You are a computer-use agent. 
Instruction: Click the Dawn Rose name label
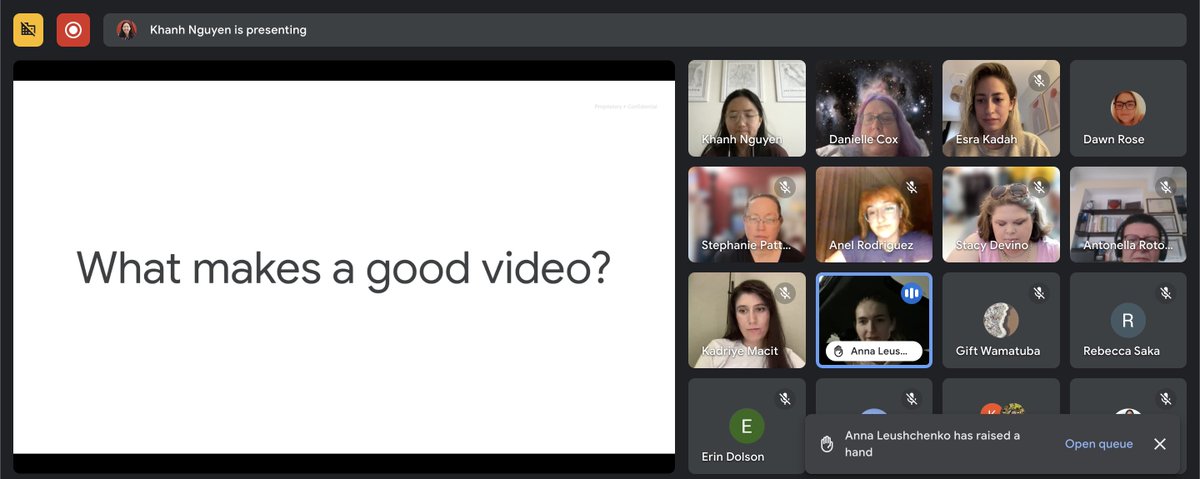1113,139
